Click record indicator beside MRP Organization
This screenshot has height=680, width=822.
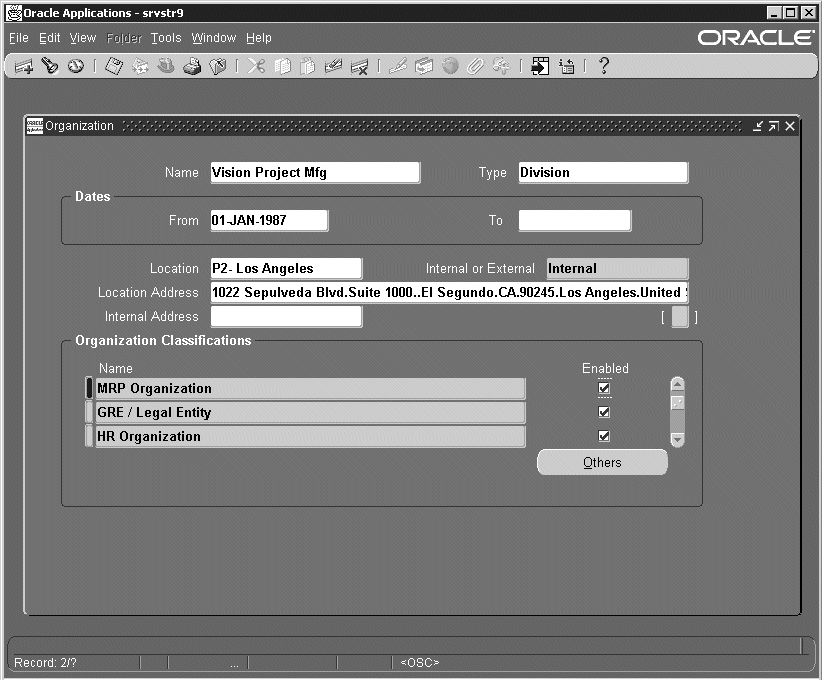click(x=89, y=388)
